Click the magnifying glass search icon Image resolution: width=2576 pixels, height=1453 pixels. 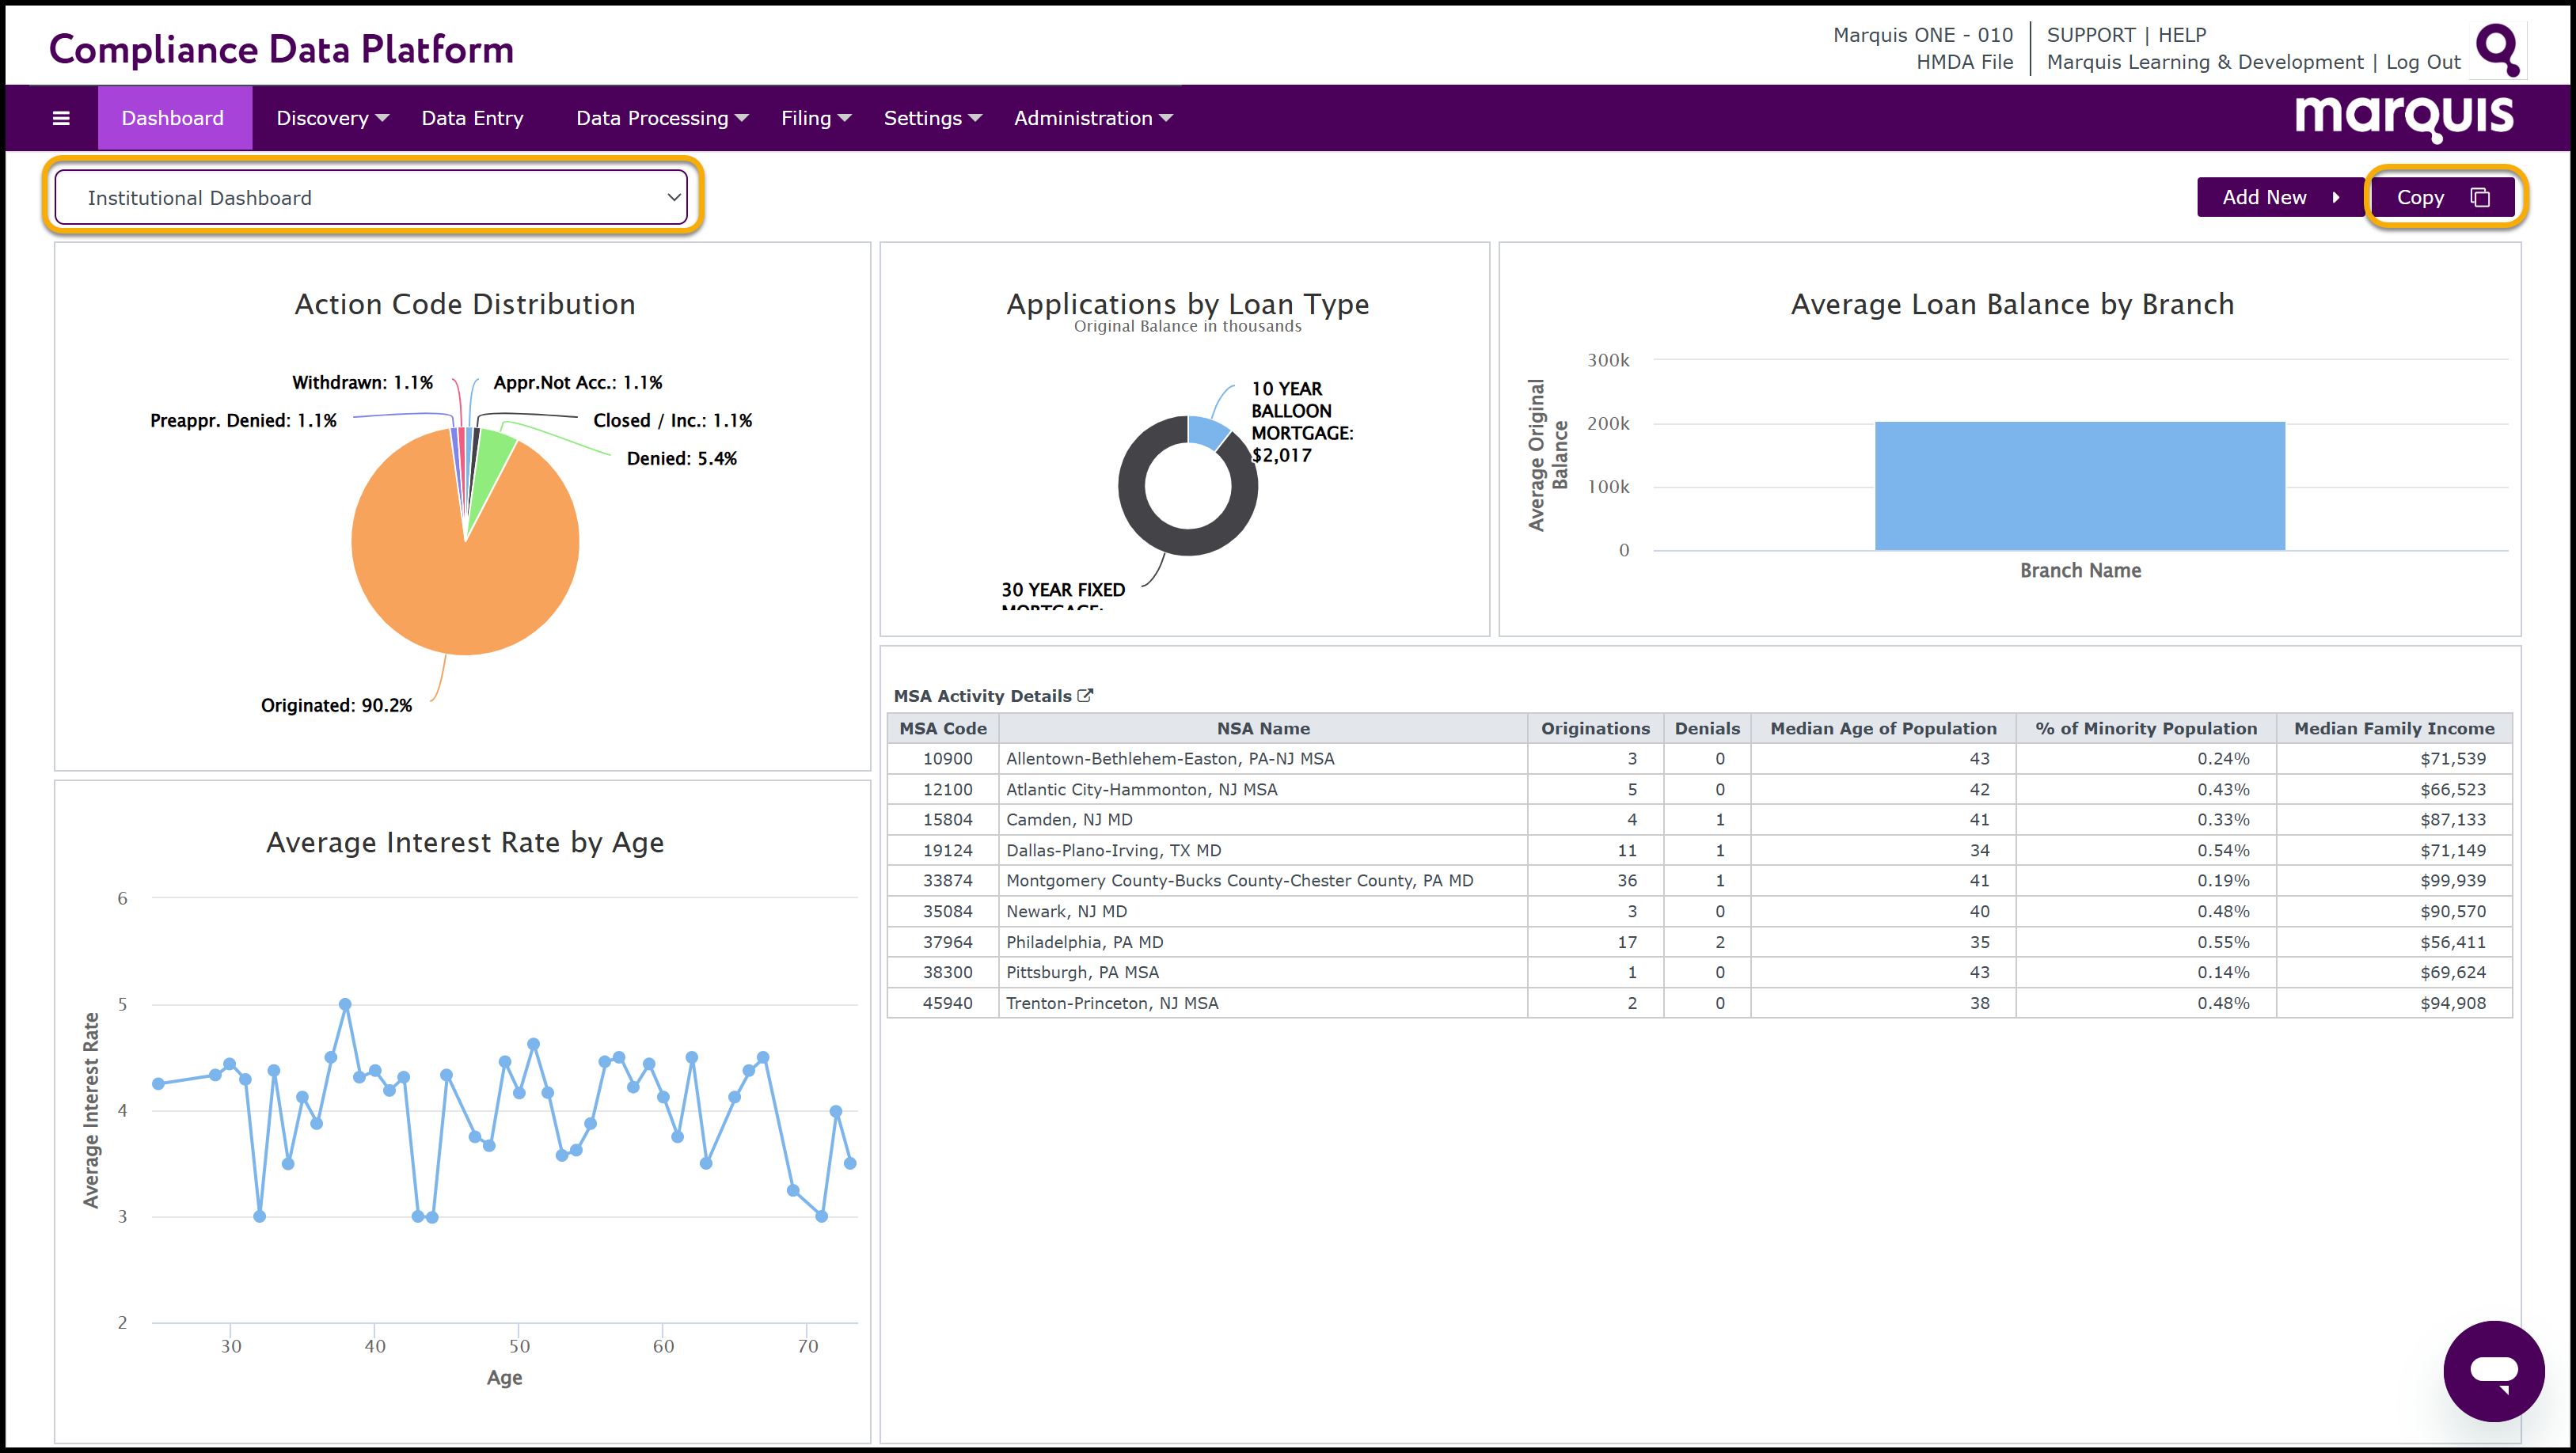(x=2496, y=48)
